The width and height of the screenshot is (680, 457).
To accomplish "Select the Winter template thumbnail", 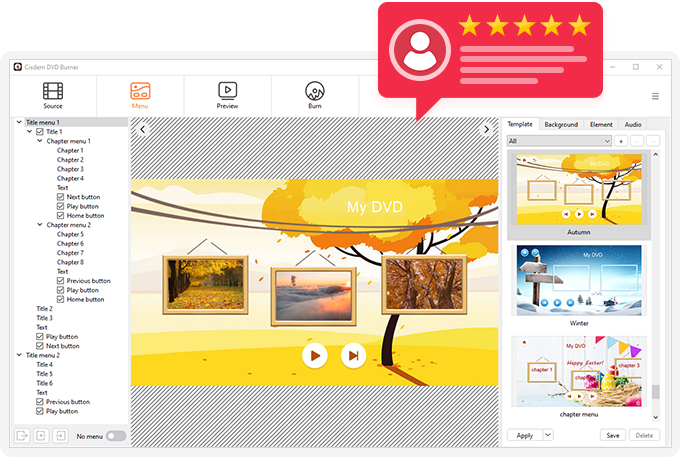I will tap(579, 280).
